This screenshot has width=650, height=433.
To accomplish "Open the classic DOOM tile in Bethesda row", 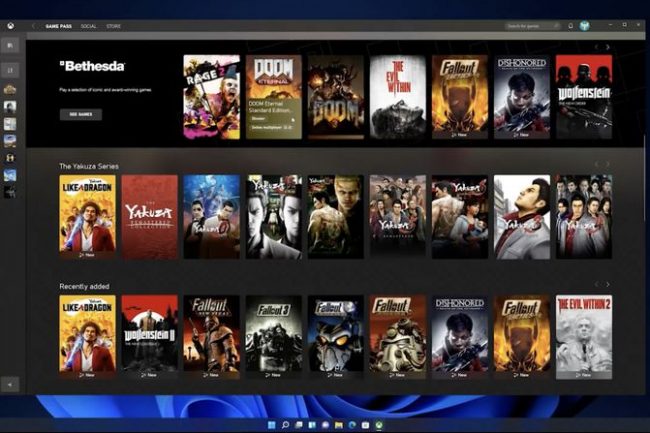I will (x=336, y=97).
